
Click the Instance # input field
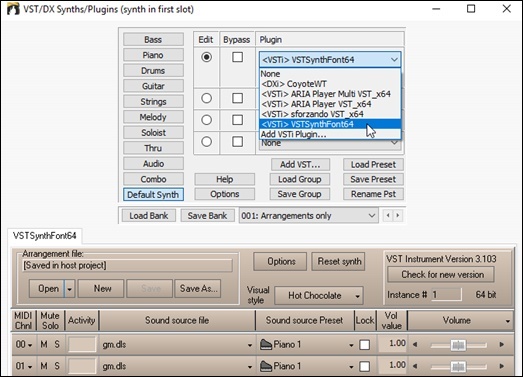[447, 295]
